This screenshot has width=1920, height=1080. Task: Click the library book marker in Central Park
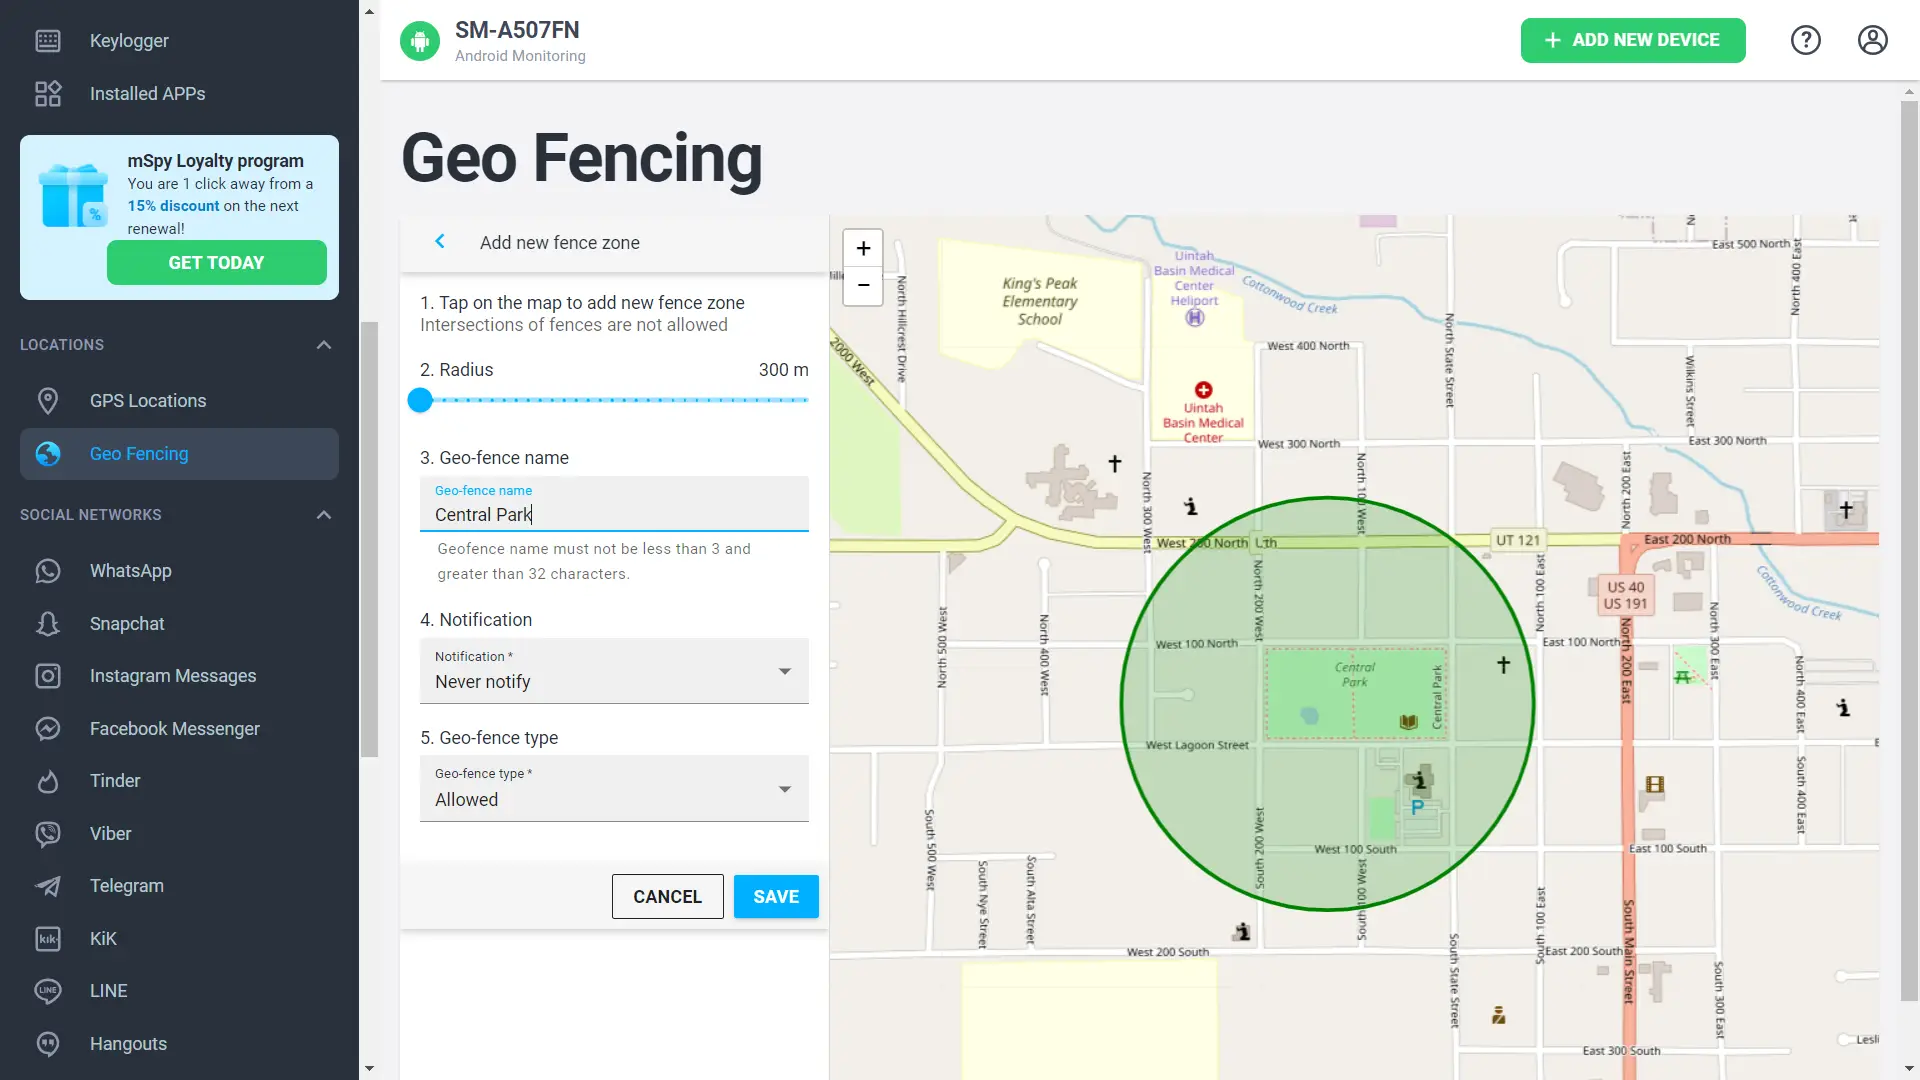1409,722
